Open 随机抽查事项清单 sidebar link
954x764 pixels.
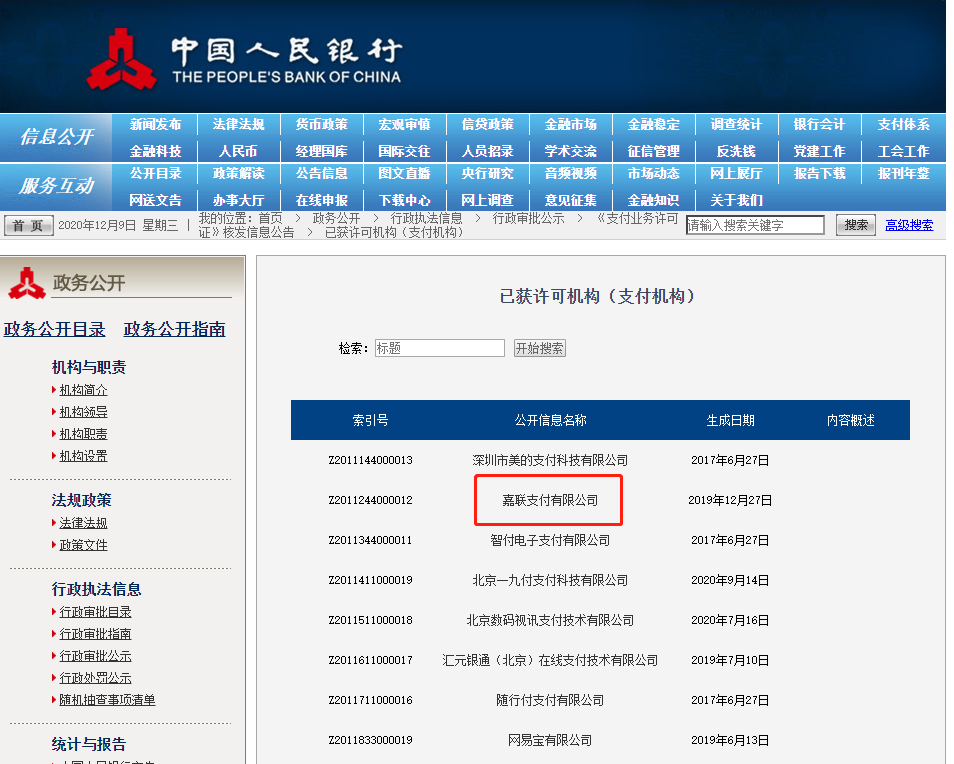click(x=107, y=700)
